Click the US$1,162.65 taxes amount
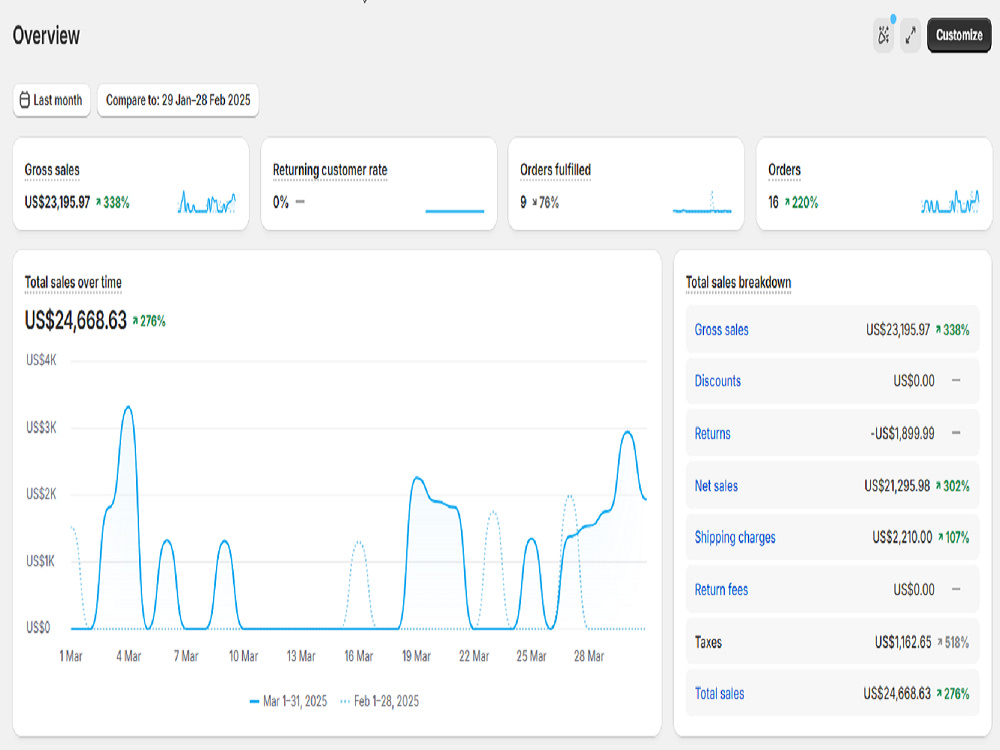 point(902,642)
